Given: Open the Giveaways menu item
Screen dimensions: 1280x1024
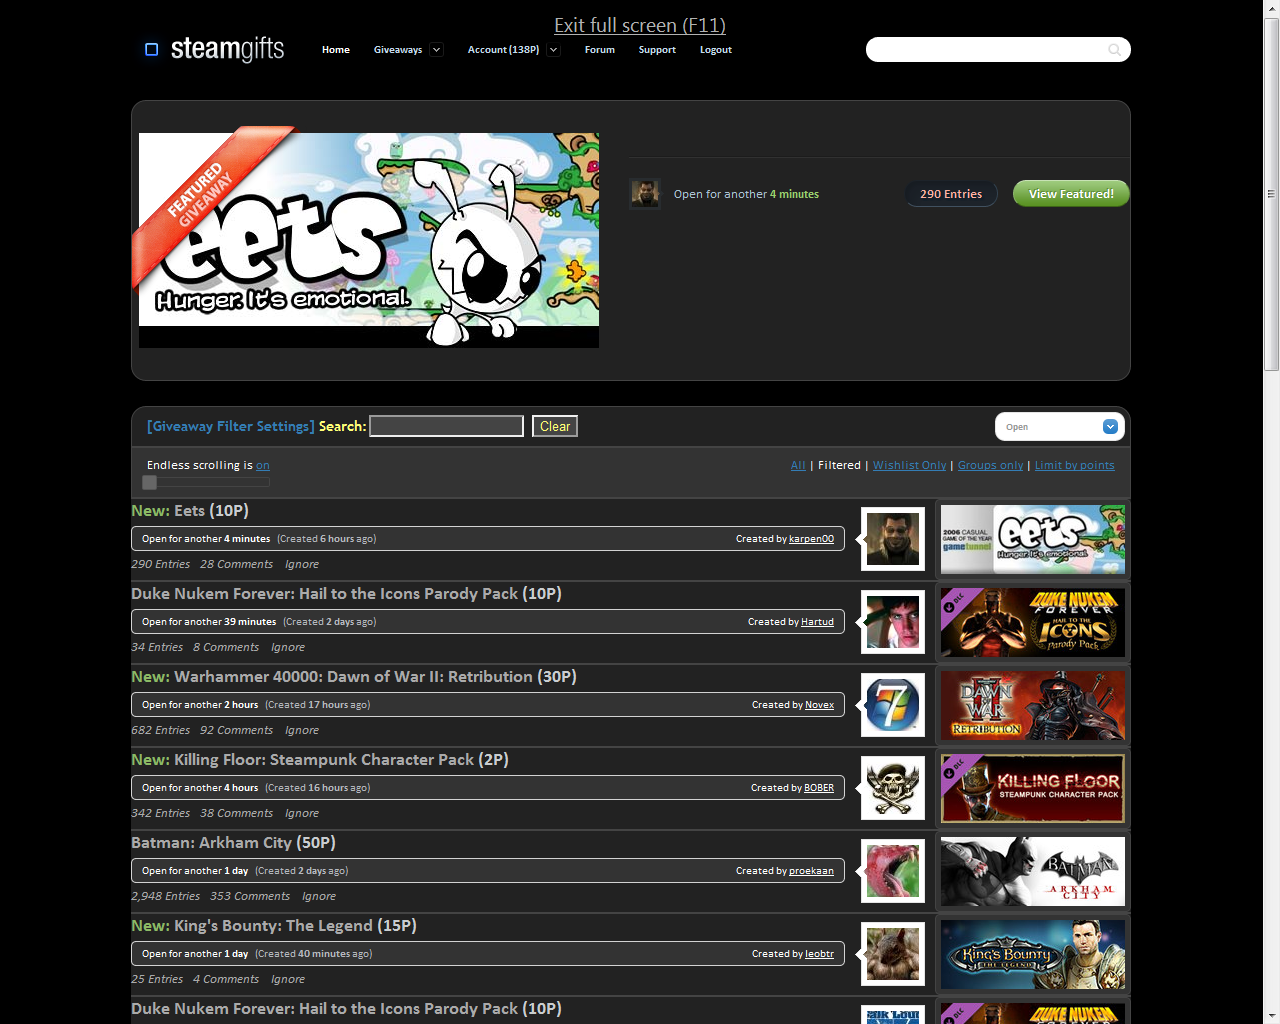Looking at the screenshot, I should click(398, 50).
